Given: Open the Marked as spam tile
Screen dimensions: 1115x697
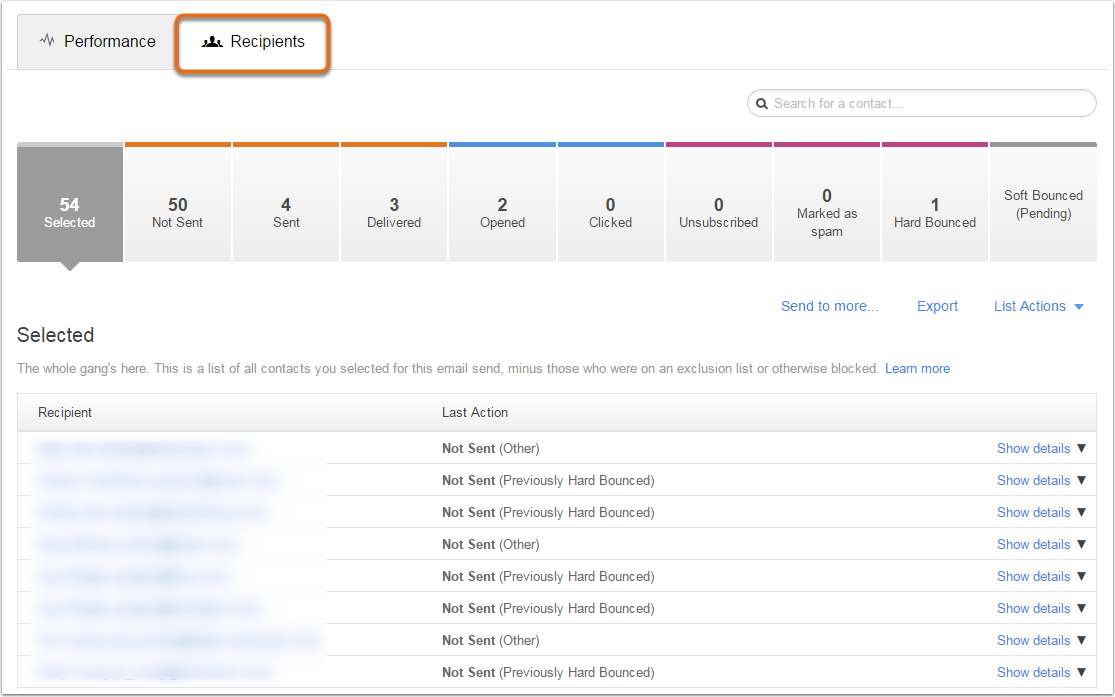Looking at the screenshot, I should coord(827,203).
